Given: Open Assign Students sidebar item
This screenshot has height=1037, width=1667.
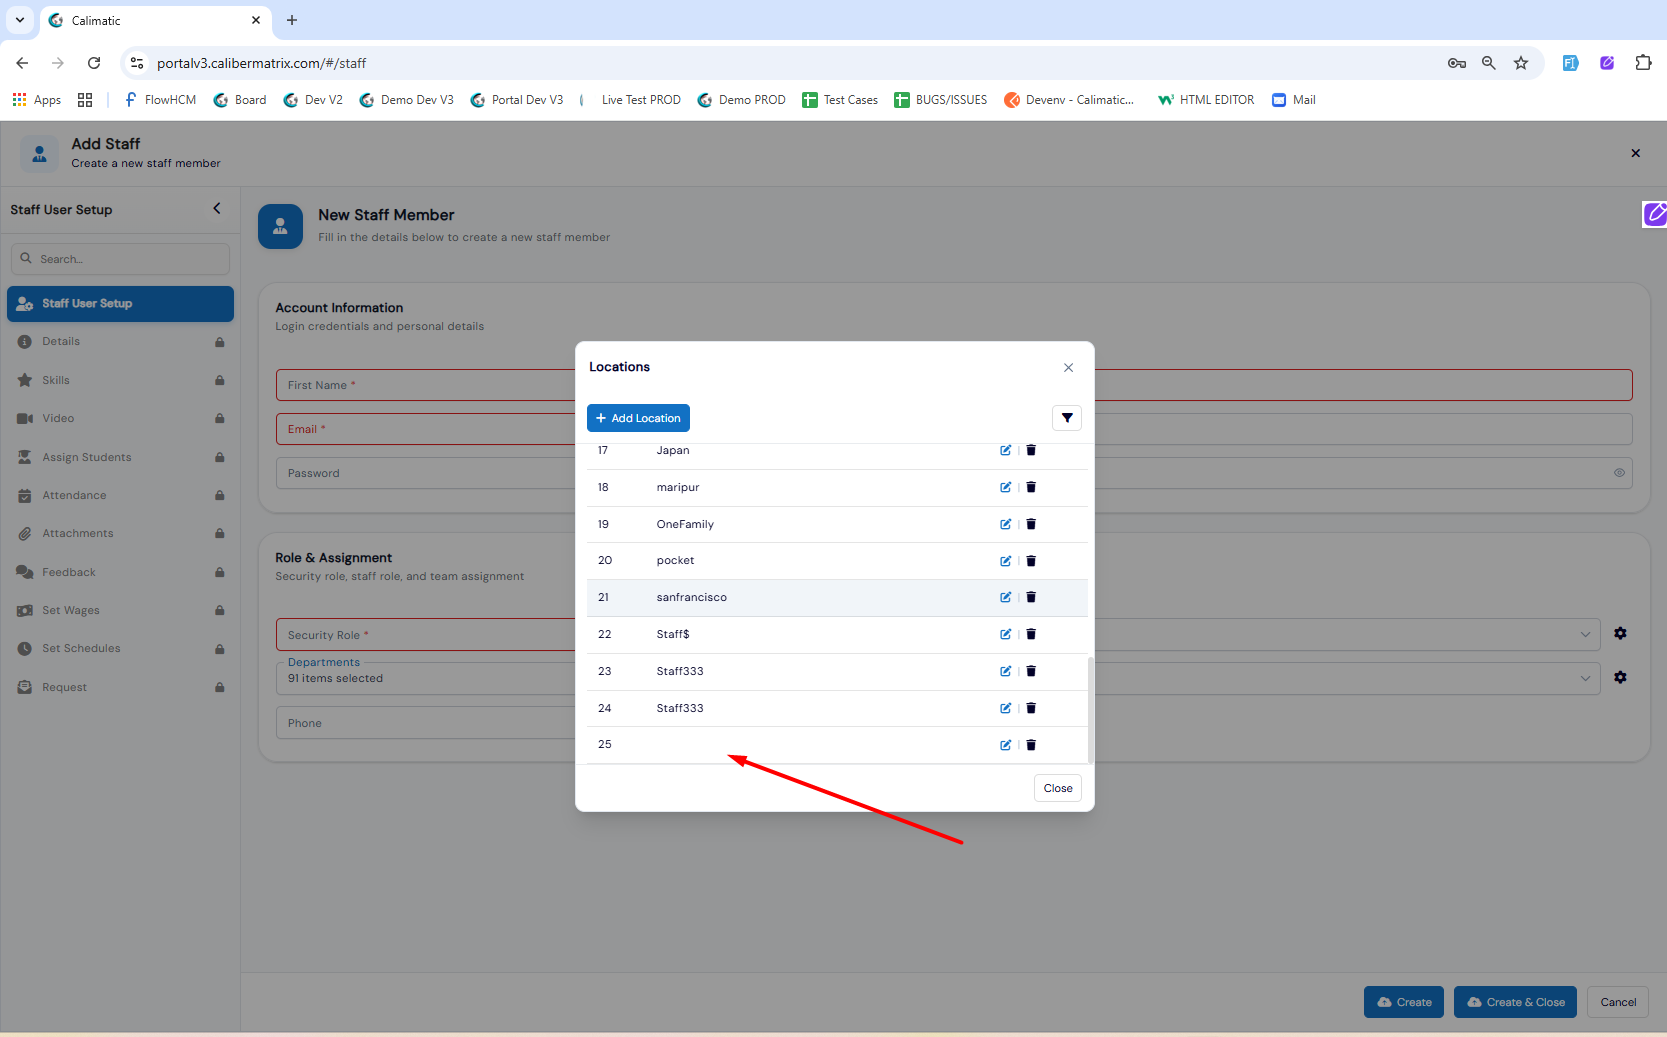Looking at the screenshot, I should tap(120, 457).
